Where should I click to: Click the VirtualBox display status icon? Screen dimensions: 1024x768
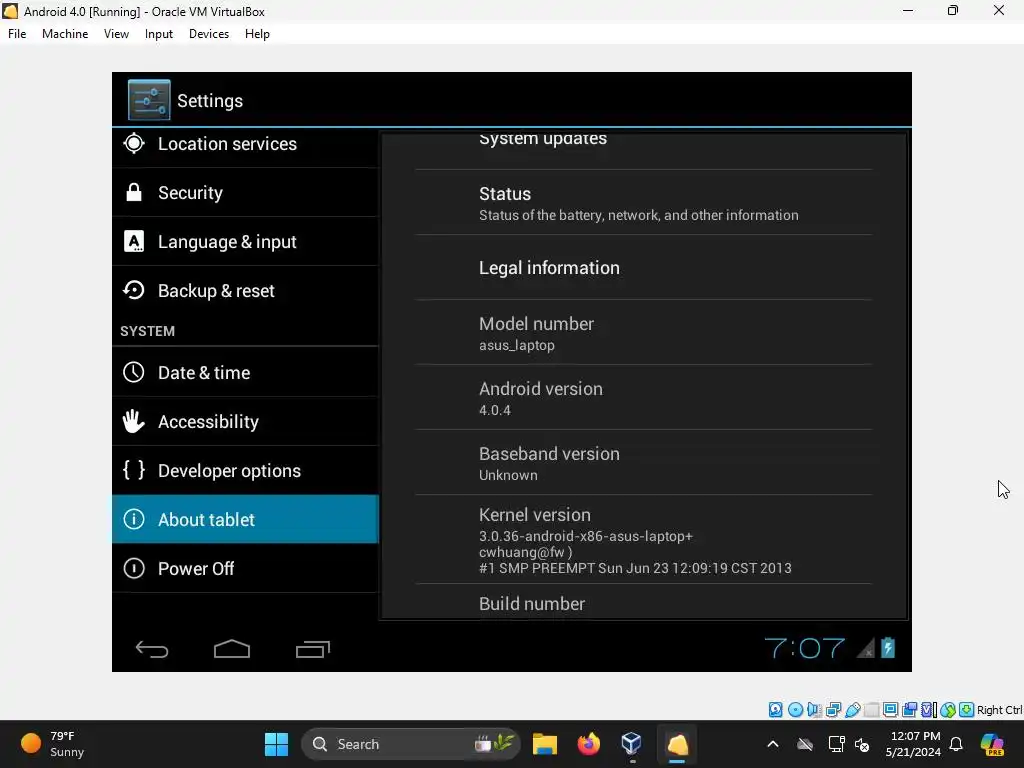890,710
